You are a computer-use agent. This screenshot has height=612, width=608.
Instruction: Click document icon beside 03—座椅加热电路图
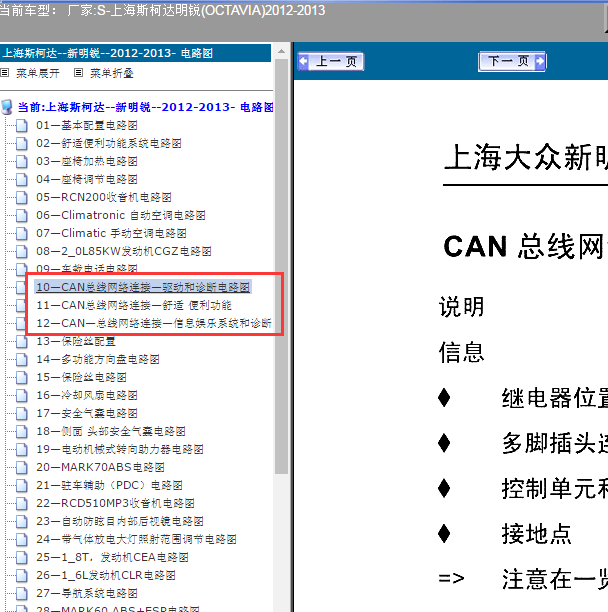point(22,162)
